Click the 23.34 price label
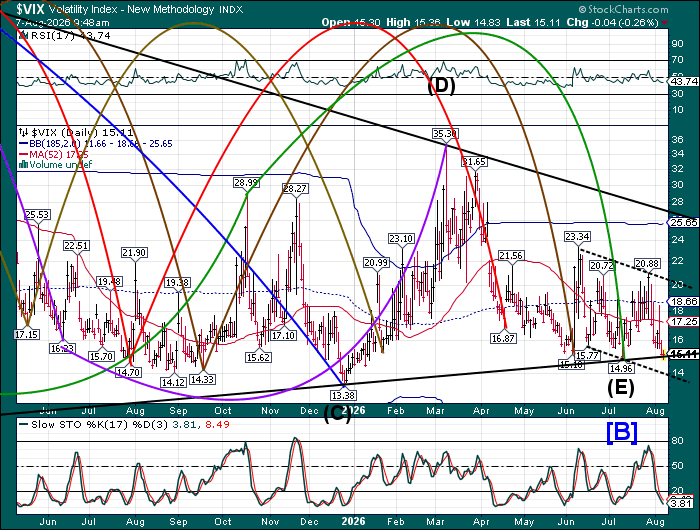 [578, 237]
